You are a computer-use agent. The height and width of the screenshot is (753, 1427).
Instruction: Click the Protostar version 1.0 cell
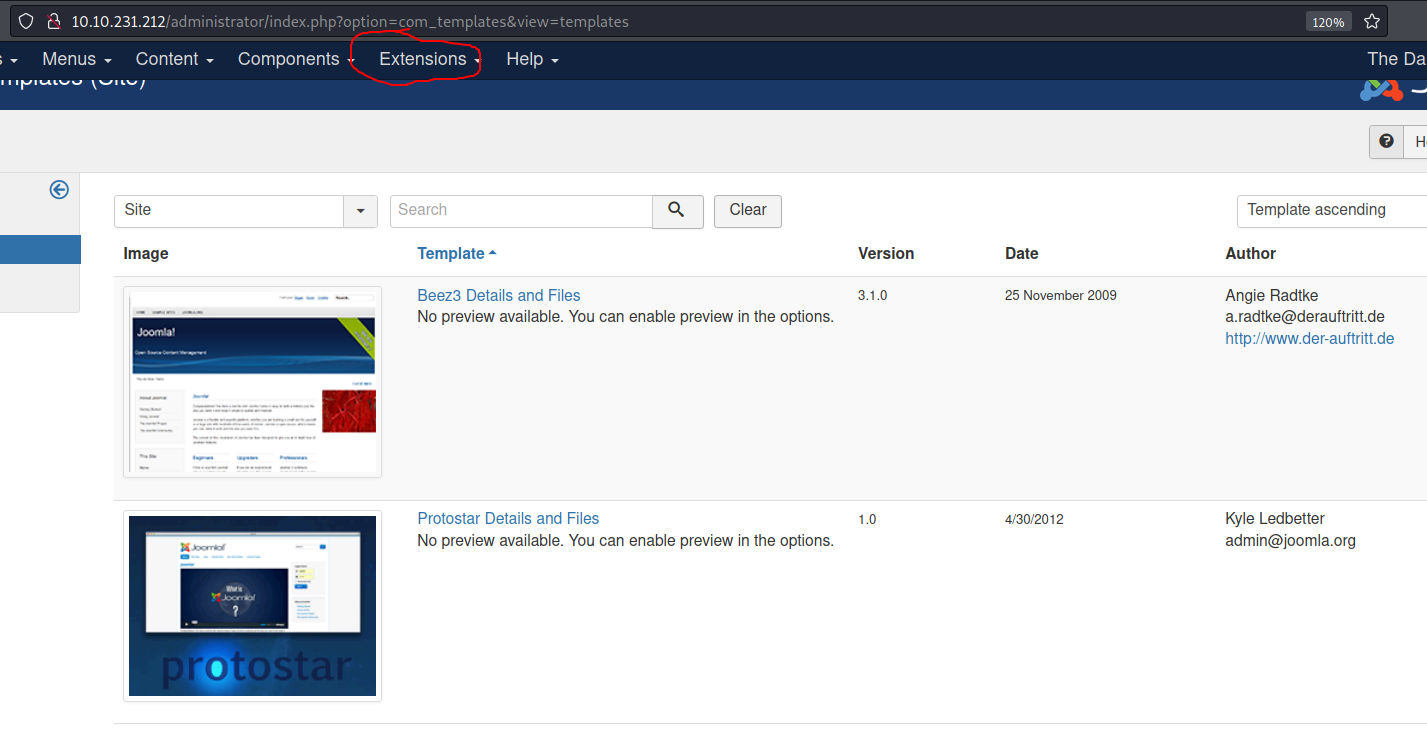coord(867,519)
